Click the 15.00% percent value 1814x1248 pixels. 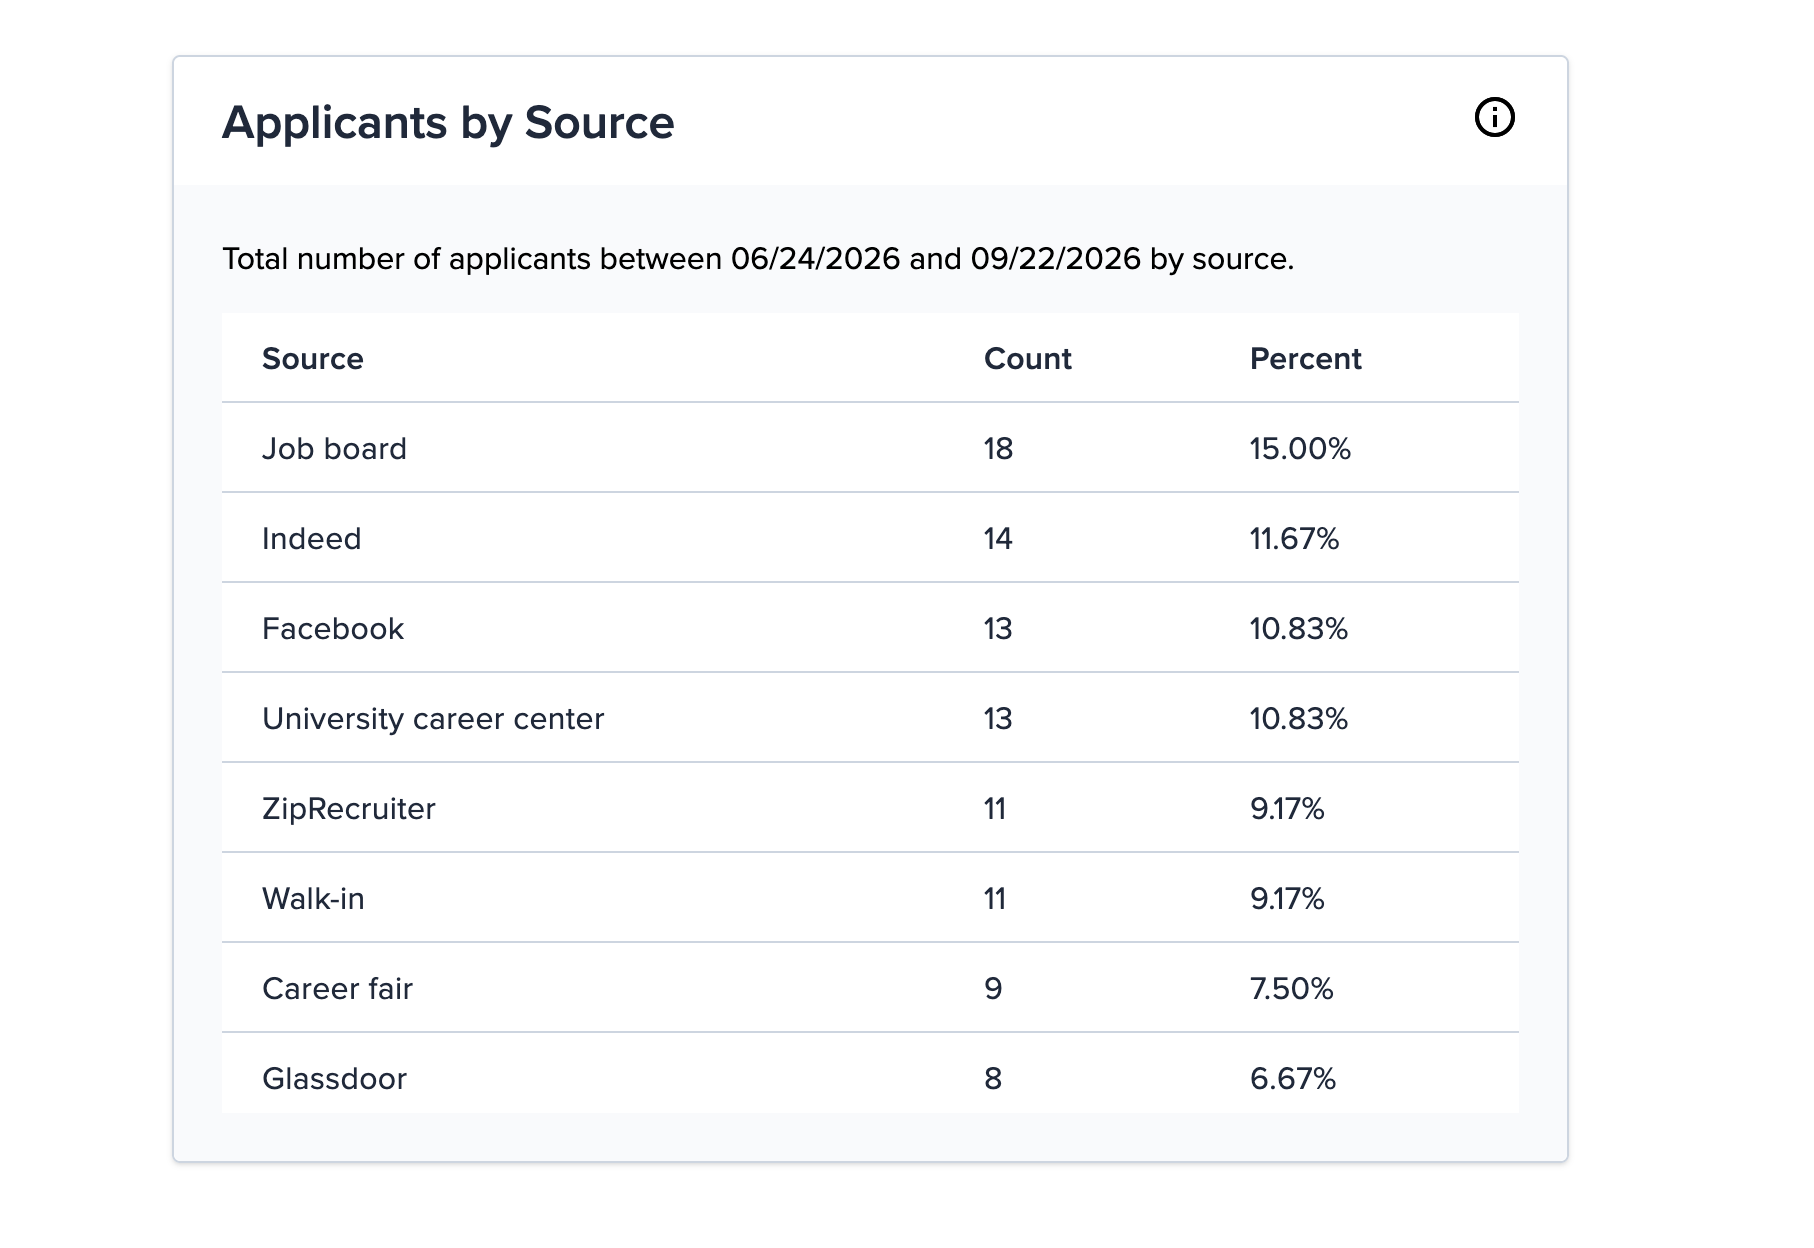(1300, 449)
